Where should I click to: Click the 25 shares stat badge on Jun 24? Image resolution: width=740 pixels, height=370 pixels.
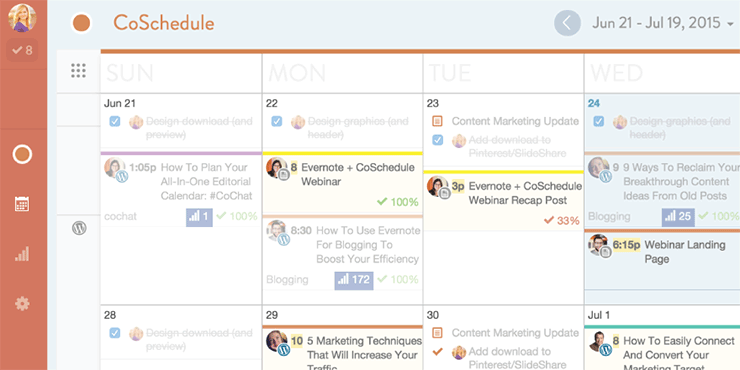click(x=678, y=217)
